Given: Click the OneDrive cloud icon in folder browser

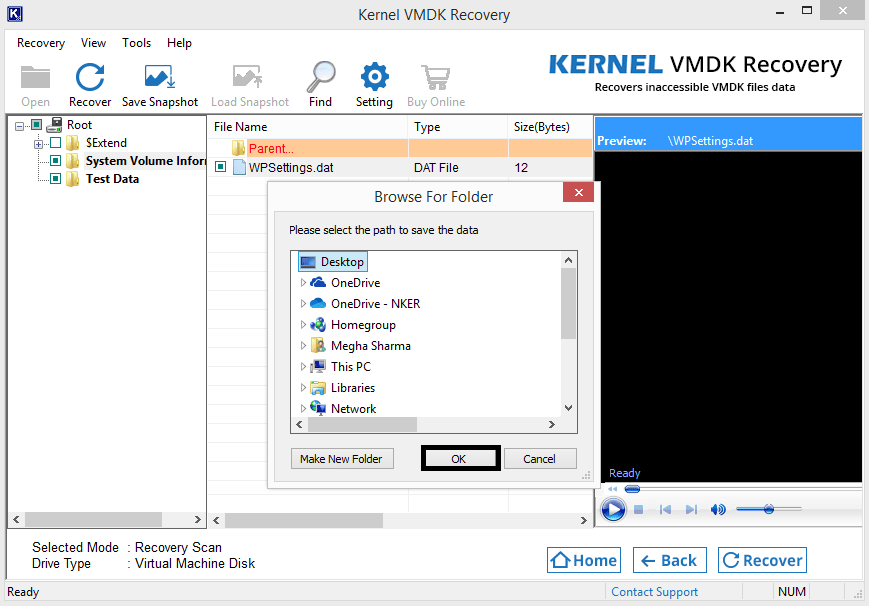Looking at the screenshot, I should pos(318,282).
